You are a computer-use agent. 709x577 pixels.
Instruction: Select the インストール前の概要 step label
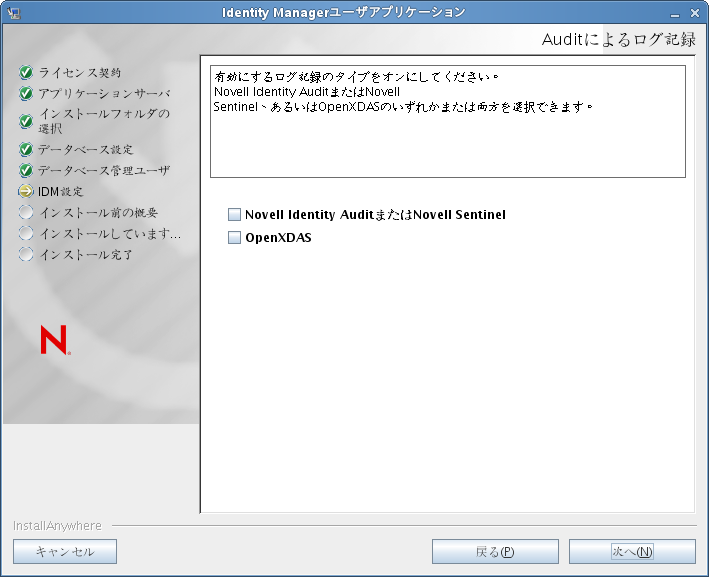(x=99, y=213)
